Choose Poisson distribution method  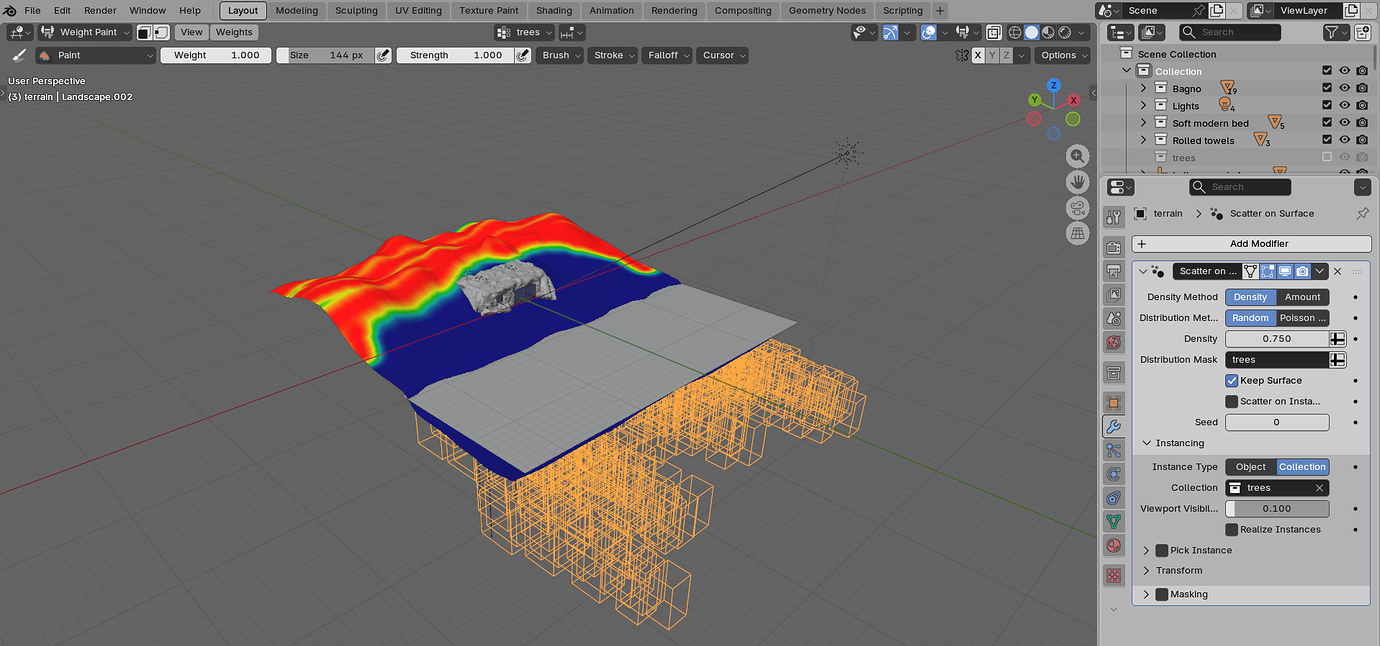1302,318
